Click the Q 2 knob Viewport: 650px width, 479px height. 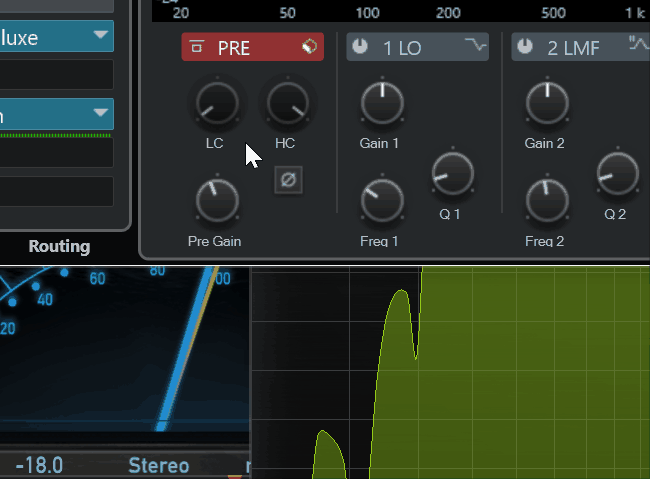616,174
